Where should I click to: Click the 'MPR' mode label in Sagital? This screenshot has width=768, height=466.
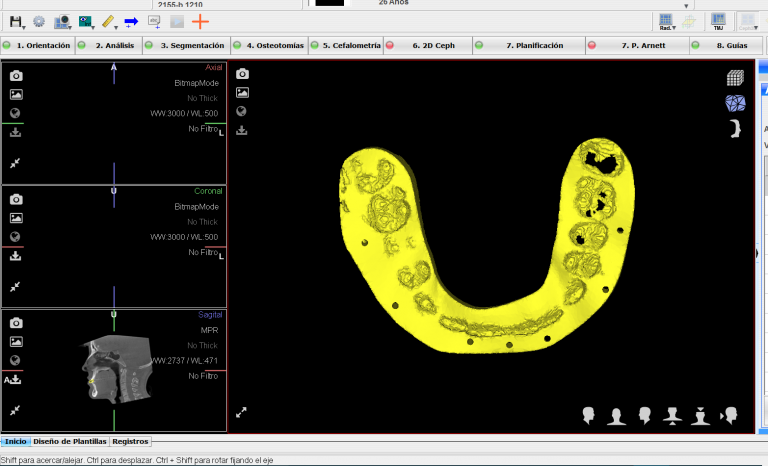click(209, 330)
